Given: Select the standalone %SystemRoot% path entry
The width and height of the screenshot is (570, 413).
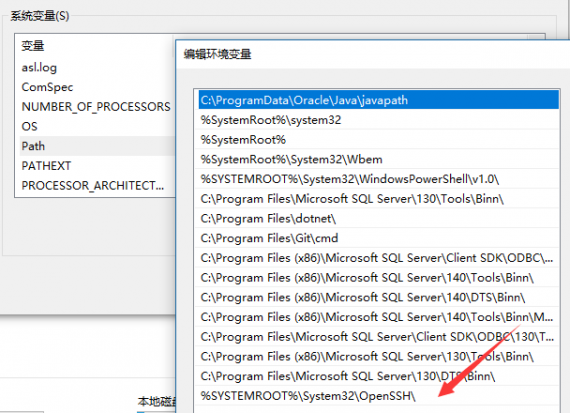Looking at the screenshot, I should 378,140.
